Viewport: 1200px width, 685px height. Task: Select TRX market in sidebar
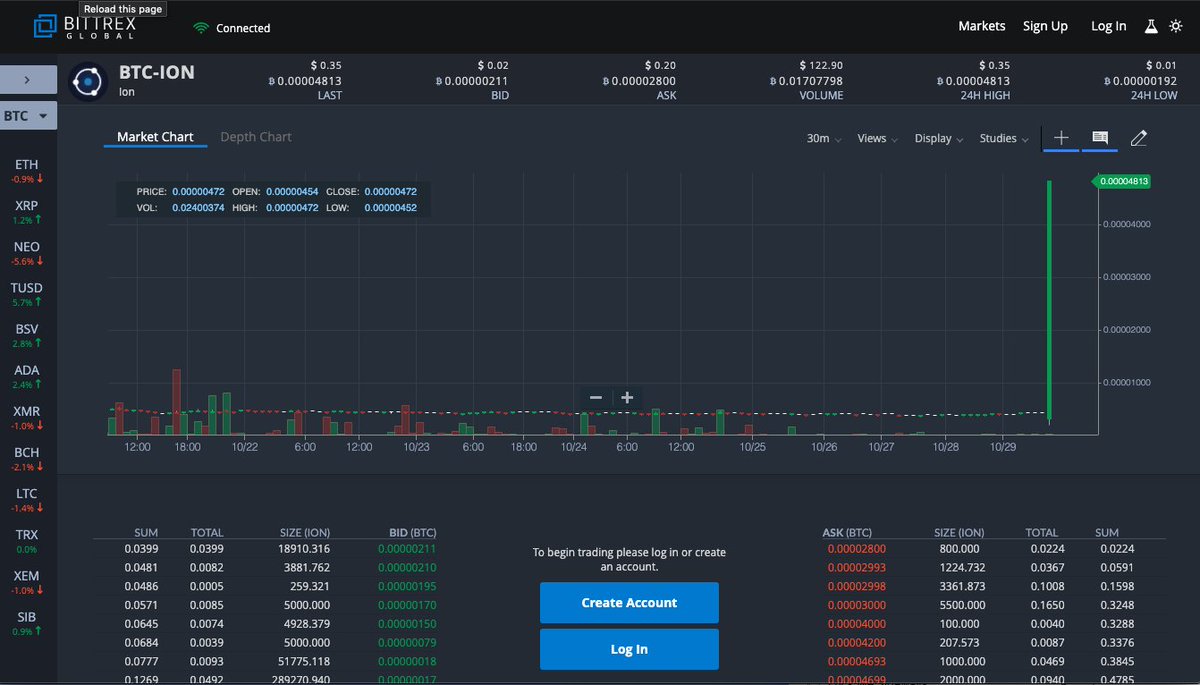pyautogui.click(x=27, y=541)
